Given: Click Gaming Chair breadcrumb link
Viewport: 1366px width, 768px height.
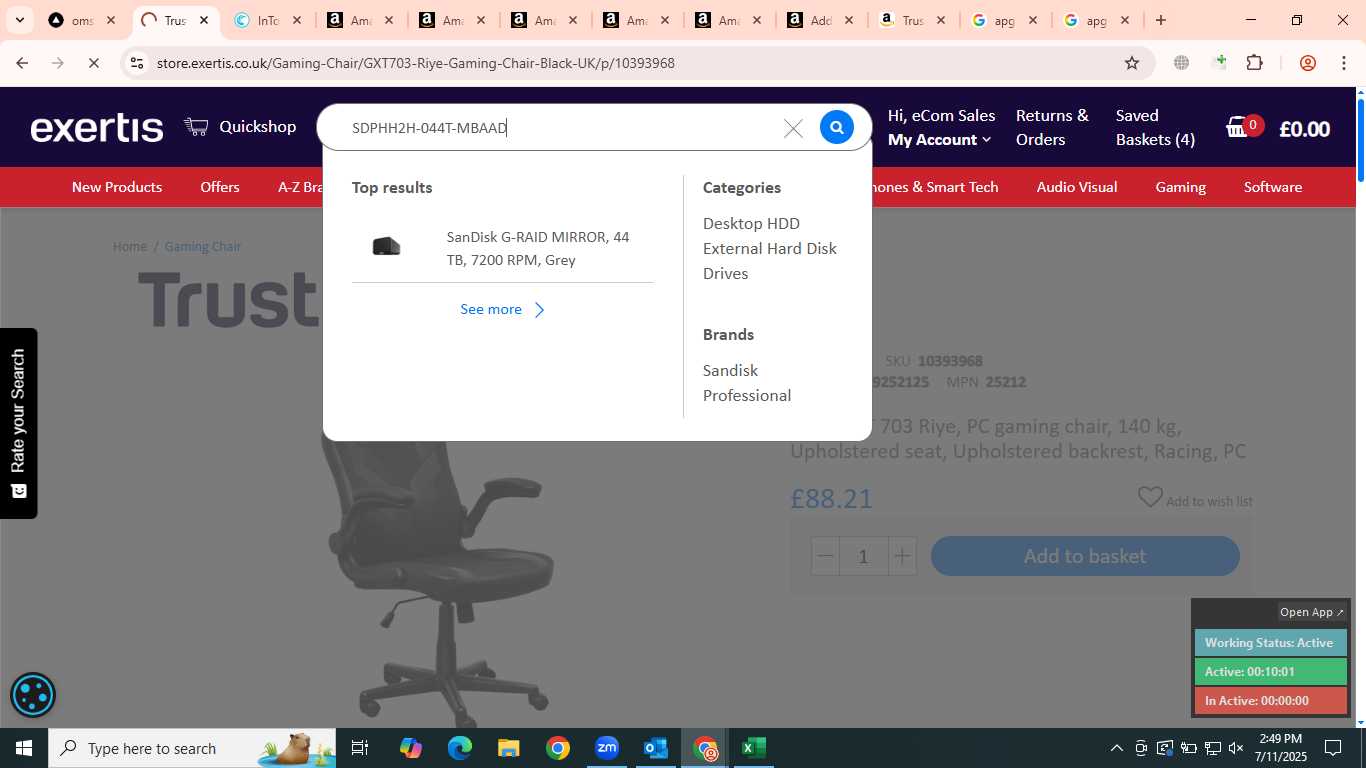Looking at the screenshot, I should (x=203, y=246).
